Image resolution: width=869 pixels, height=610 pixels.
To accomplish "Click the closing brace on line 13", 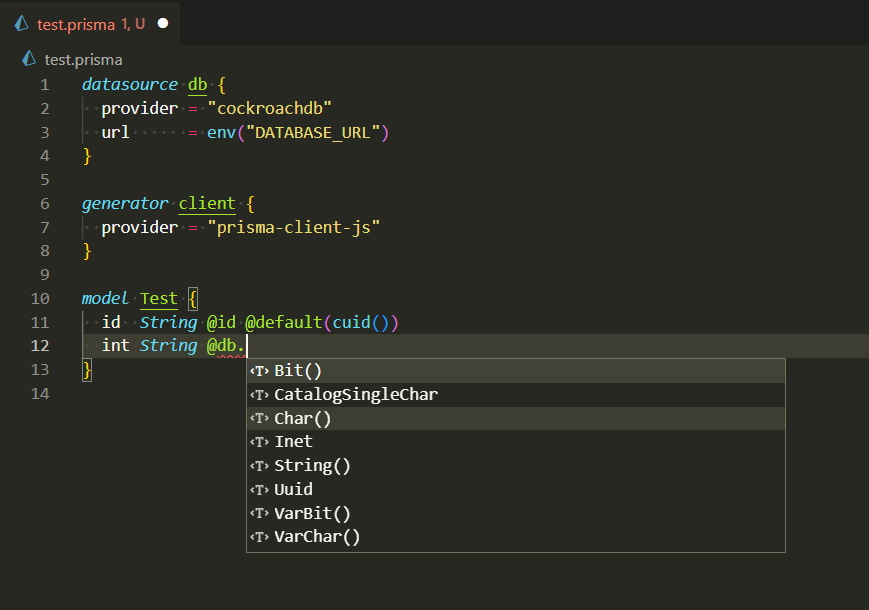I will (87, 370).
